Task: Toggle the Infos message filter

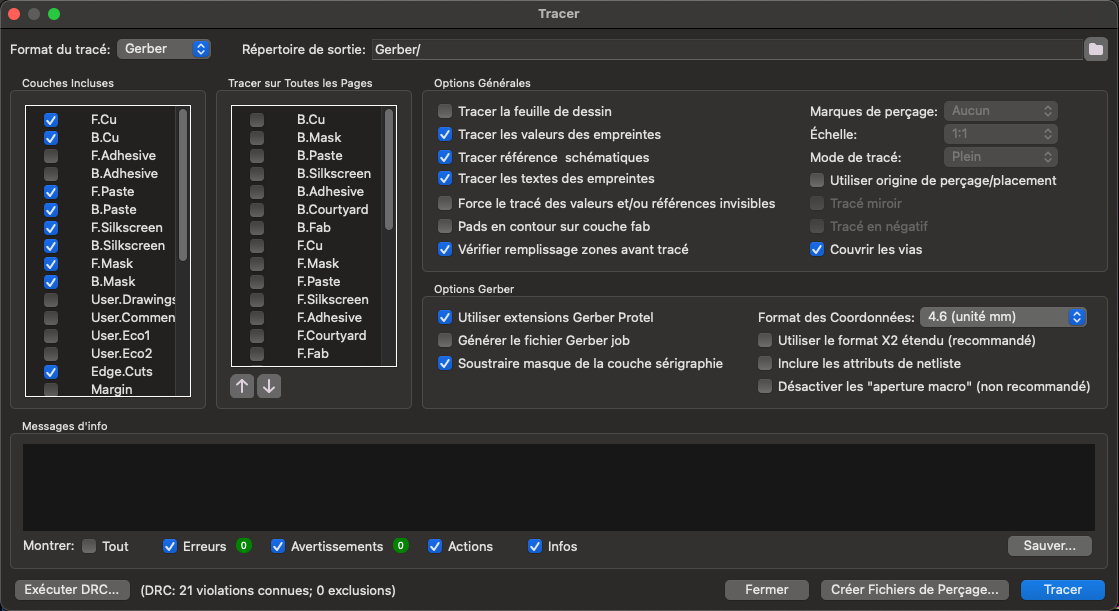Action: click(535, 546)
